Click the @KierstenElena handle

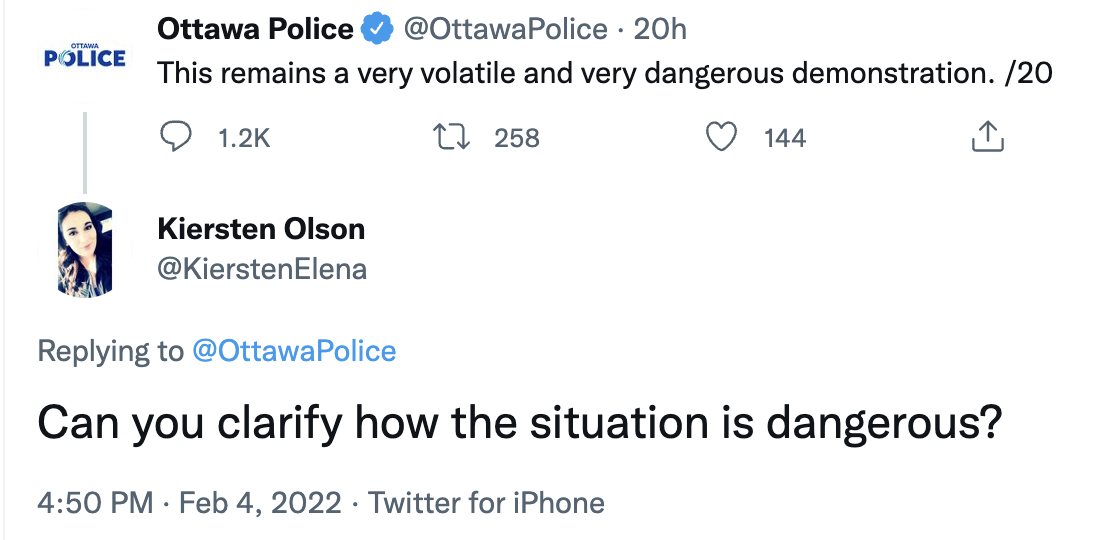[x=262, y=269]
